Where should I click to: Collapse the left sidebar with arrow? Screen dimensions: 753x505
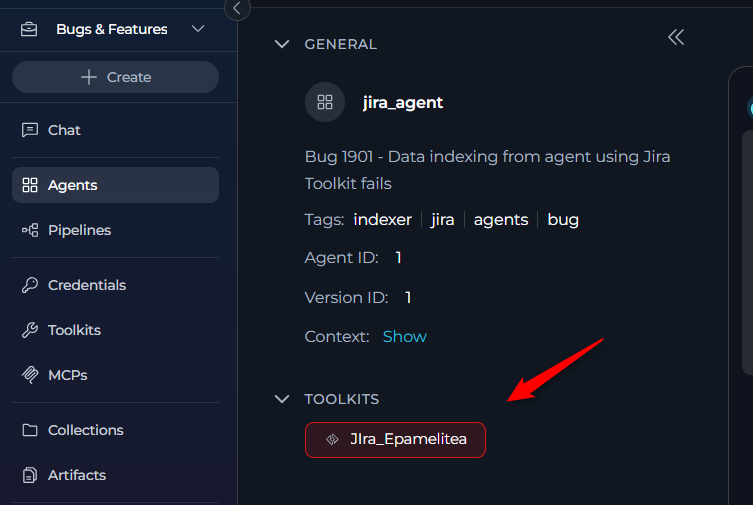point(237,8)
